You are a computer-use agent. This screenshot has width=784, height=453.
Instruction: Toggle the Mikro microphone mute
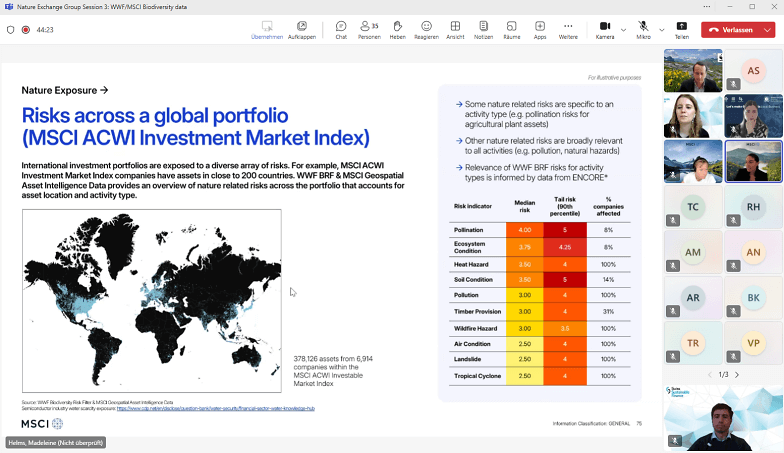click(643, 29)
